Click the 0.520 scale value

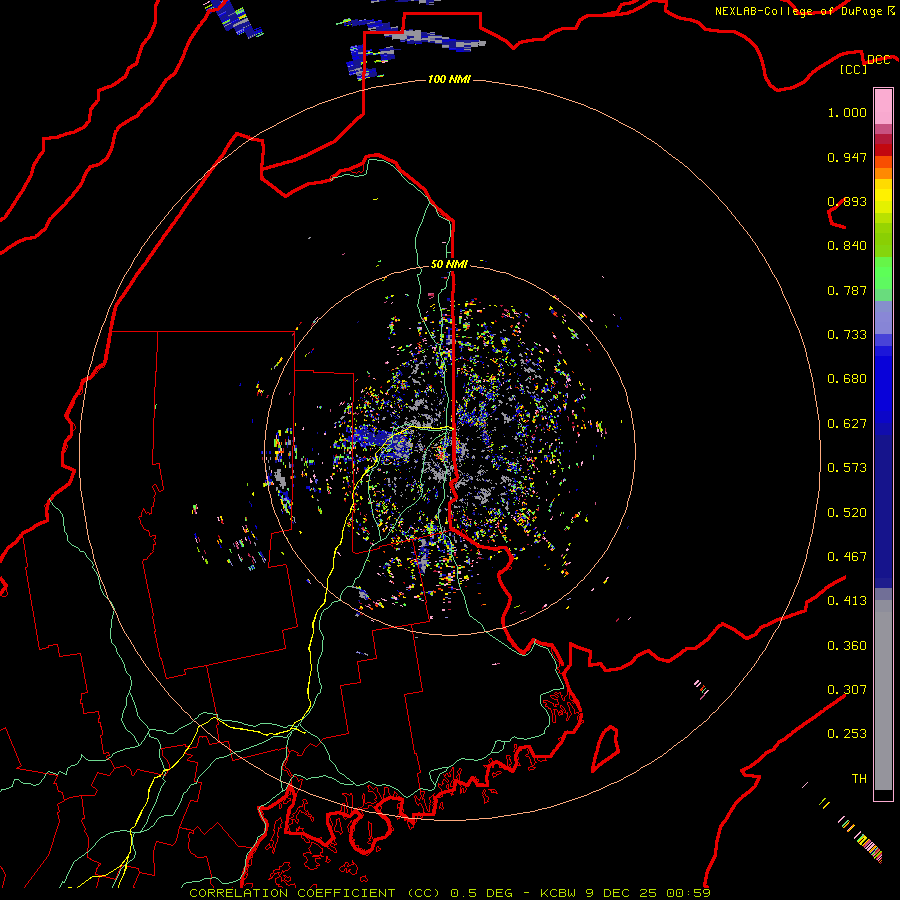click(847, 513)
